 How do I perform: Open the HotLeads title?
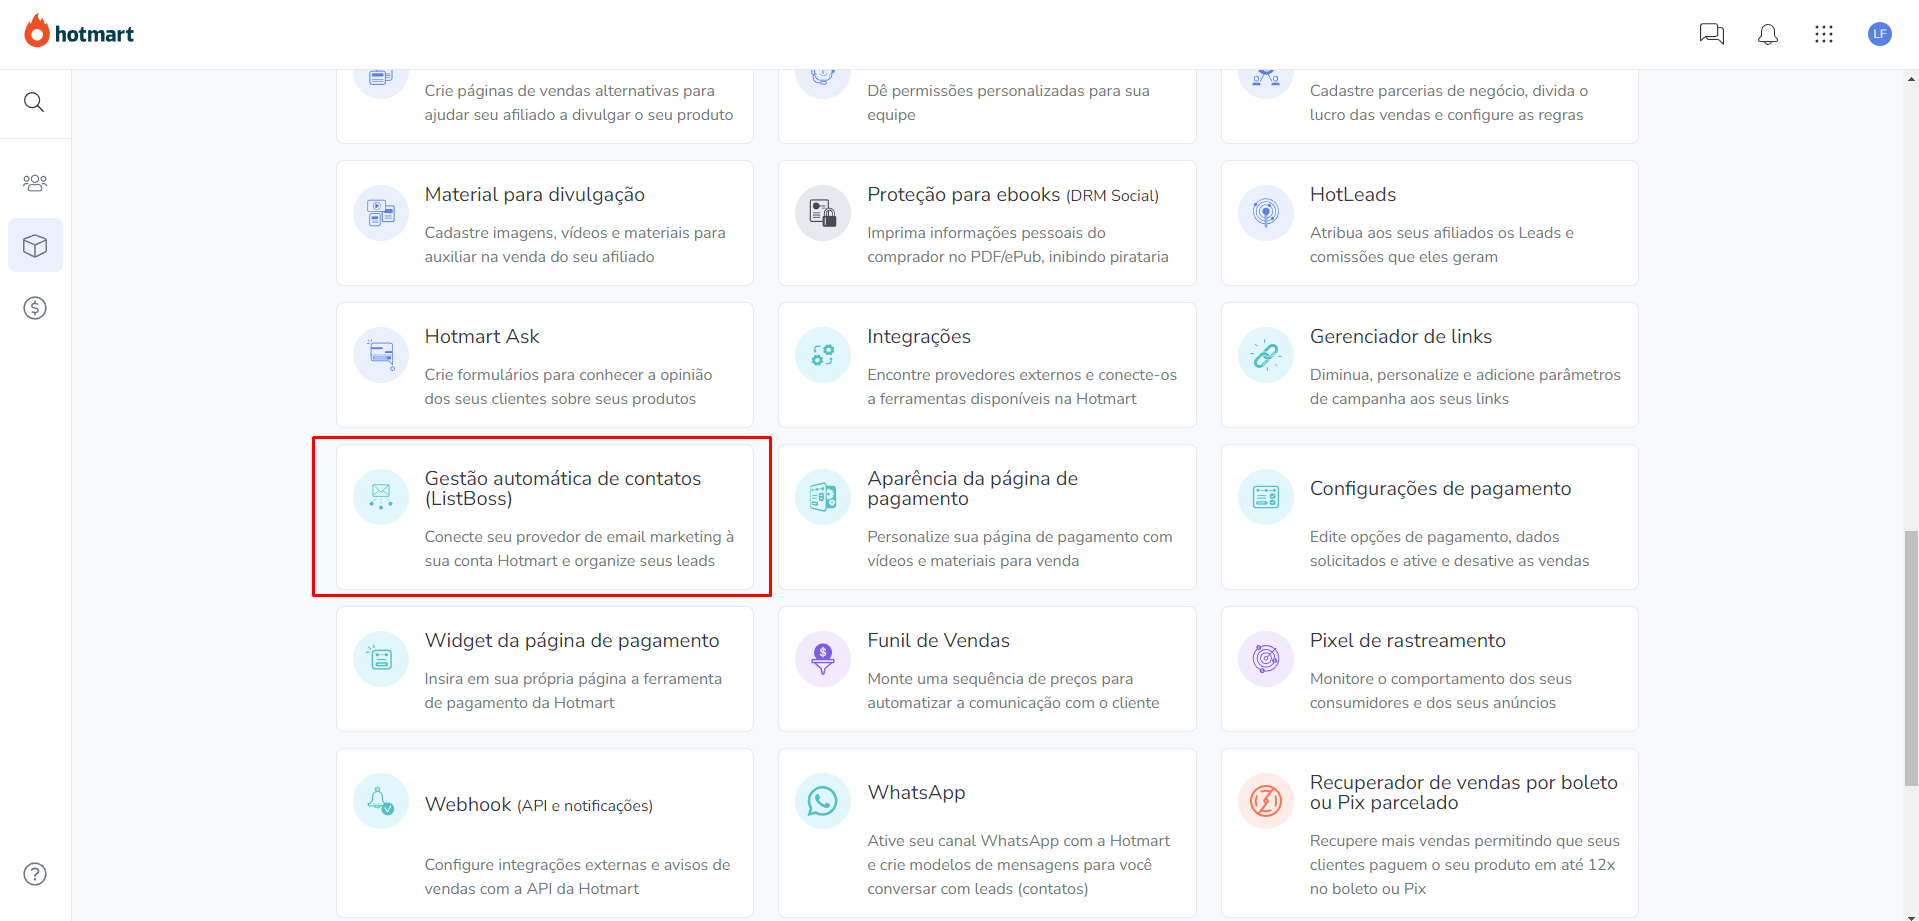click(1353, 195)
